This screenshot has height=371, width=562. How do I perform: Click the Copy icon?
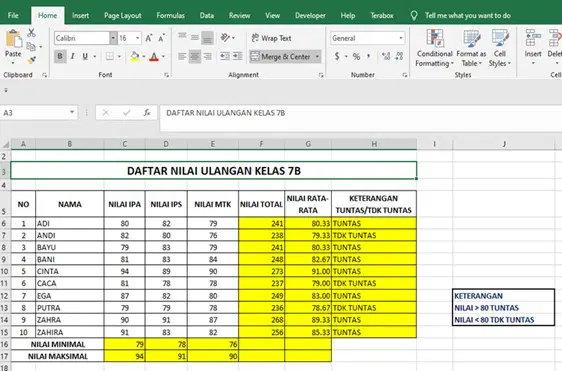pos(32,47)
